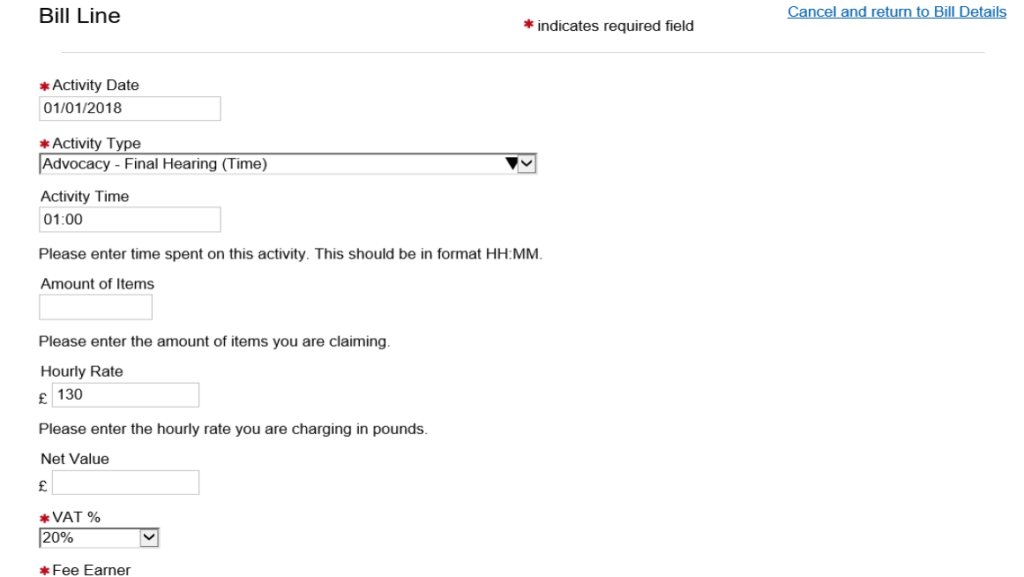Click the Amount of Items label

coord(97,284)
